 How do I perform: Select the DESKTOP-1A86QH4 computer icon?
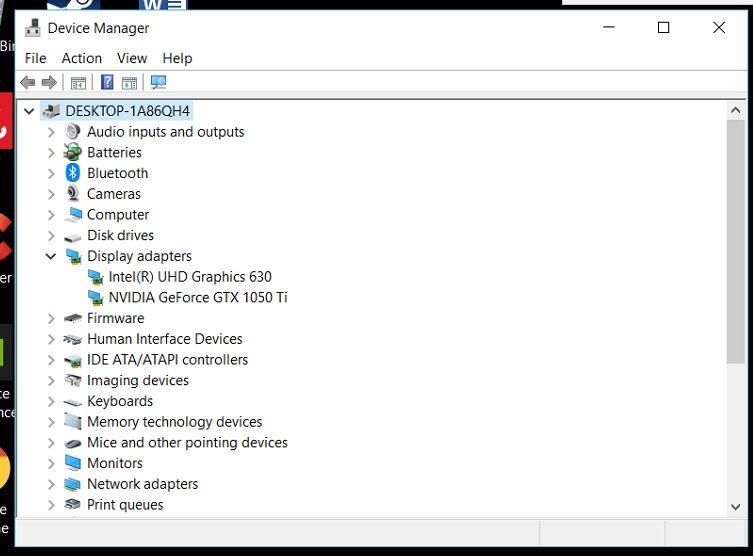50,111
